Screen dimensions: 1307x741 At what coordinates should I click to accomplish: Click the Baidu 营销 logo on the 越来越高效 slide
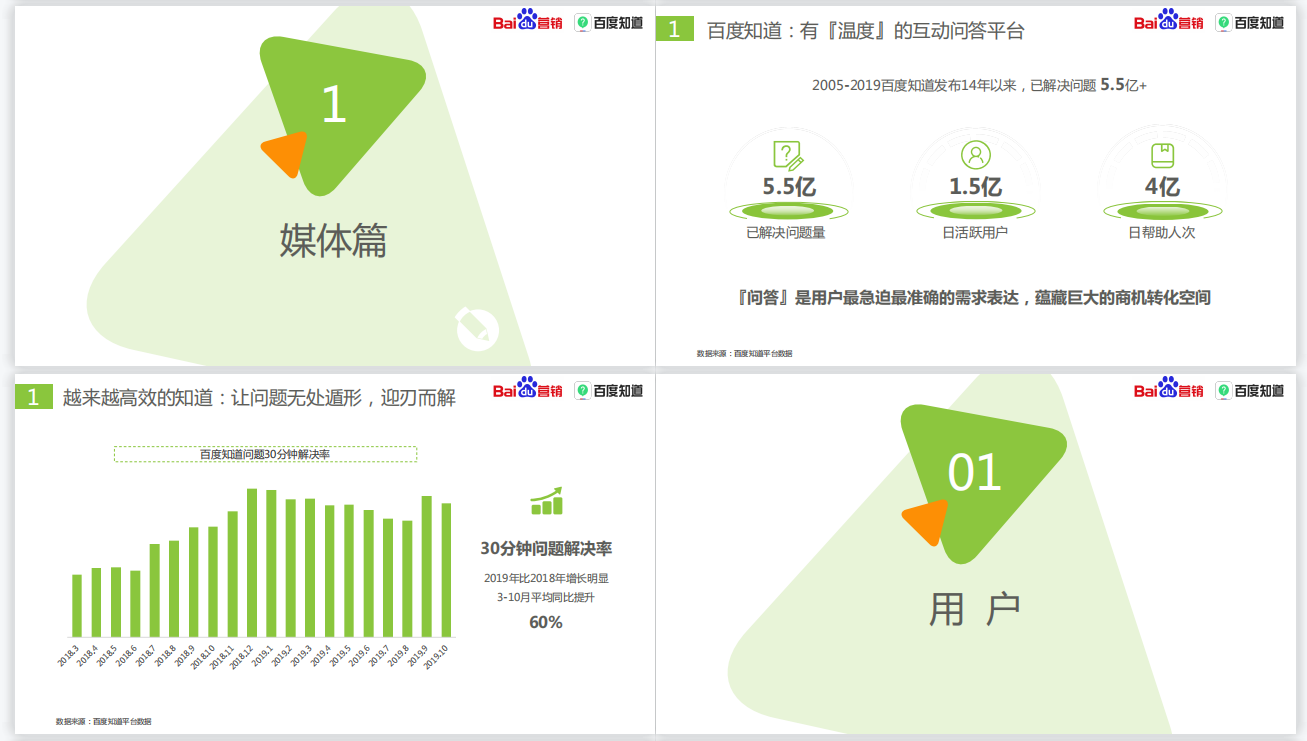(527, 388)
